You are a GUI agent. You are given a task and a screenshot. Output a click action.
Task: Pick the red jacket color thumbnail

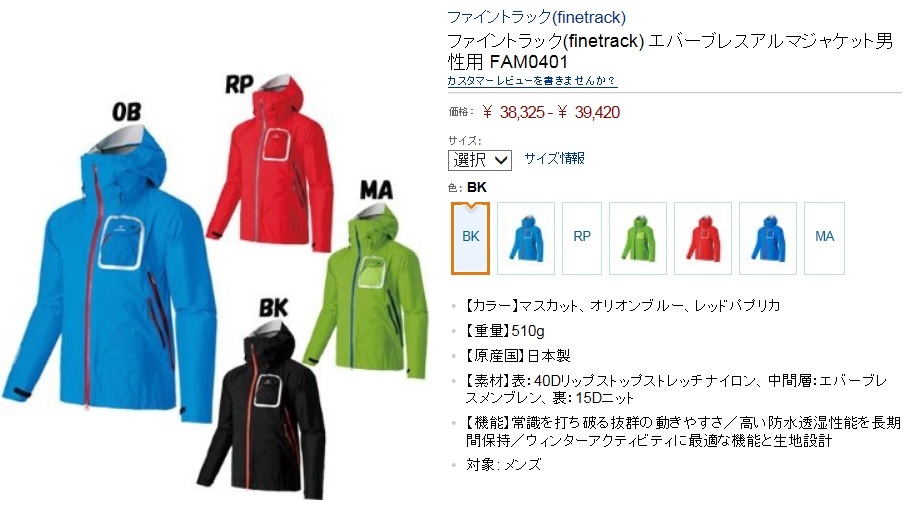click(703, 238)
